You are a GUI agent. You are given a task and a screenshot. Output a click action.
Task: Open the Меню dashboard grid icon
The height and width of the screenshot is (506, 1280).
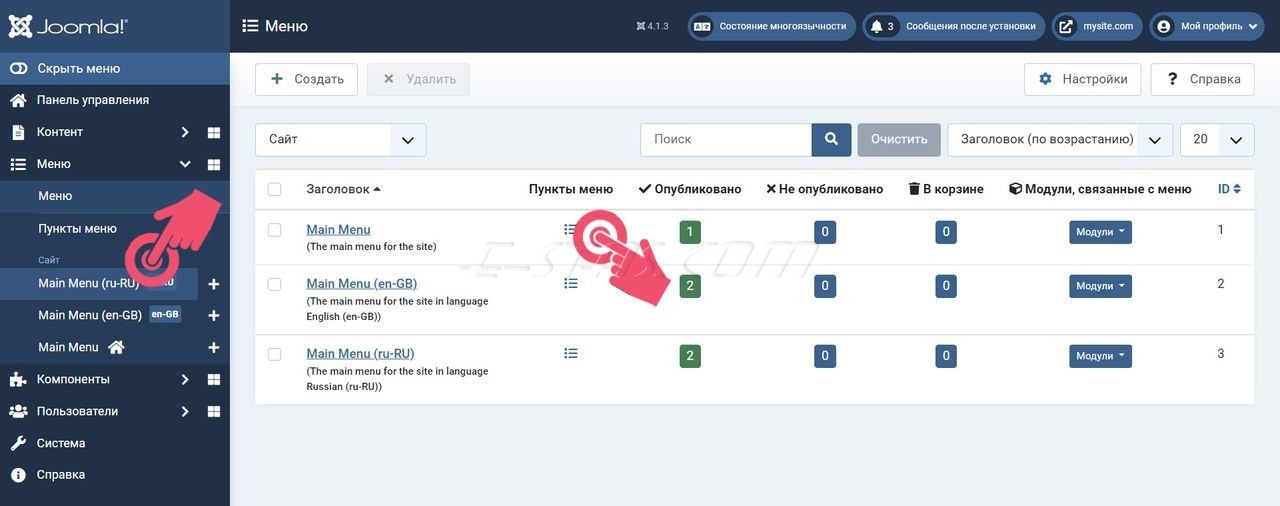pos(214,164)
